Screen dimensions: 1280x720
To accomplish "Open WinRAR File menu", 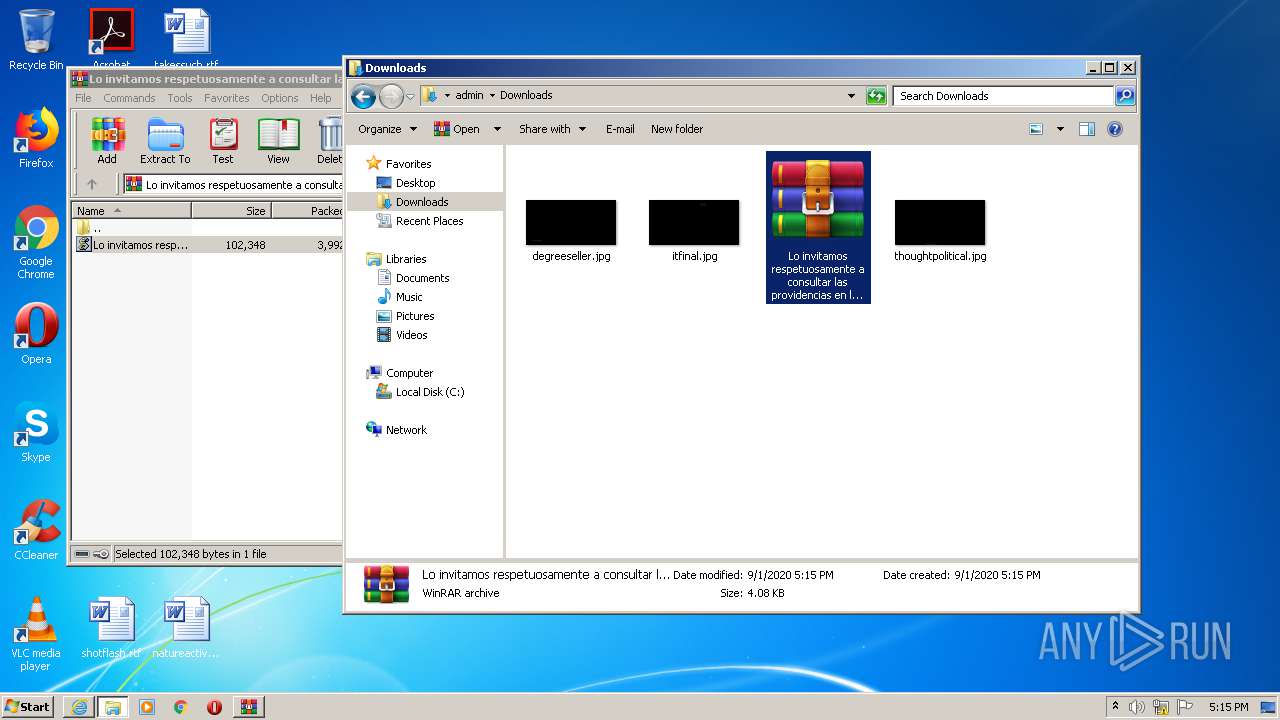I will (x=83, y=98).
